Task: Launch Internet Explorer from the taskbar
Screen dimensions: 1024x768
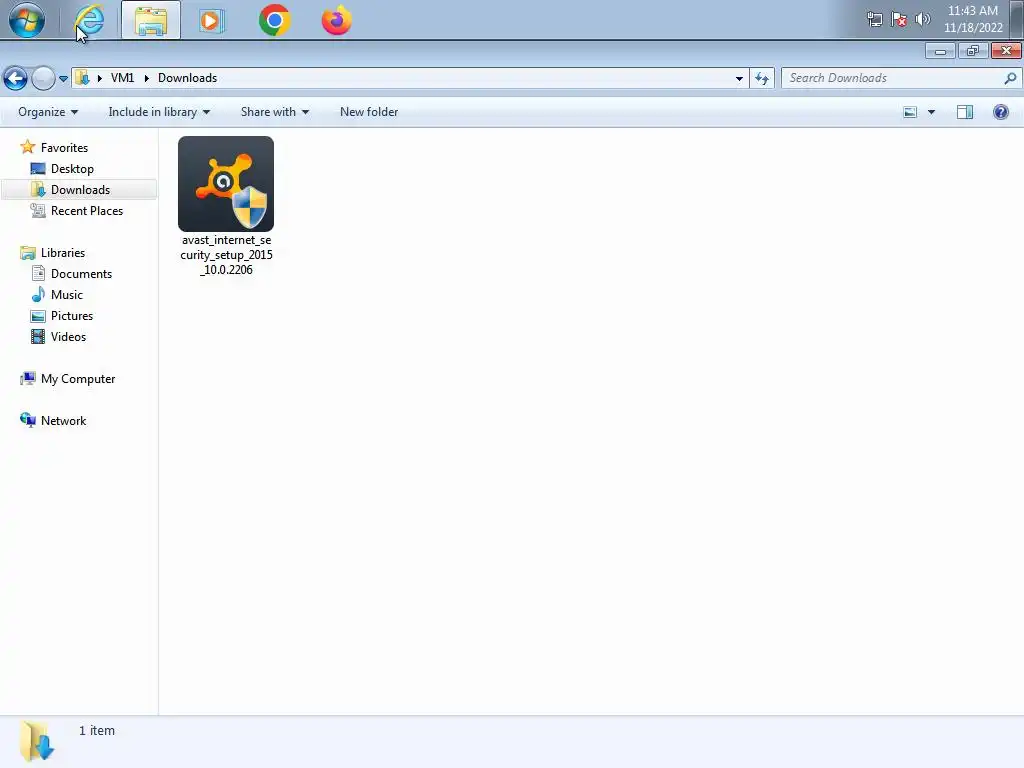Action: pyautogui.click(x=89, y=20)
